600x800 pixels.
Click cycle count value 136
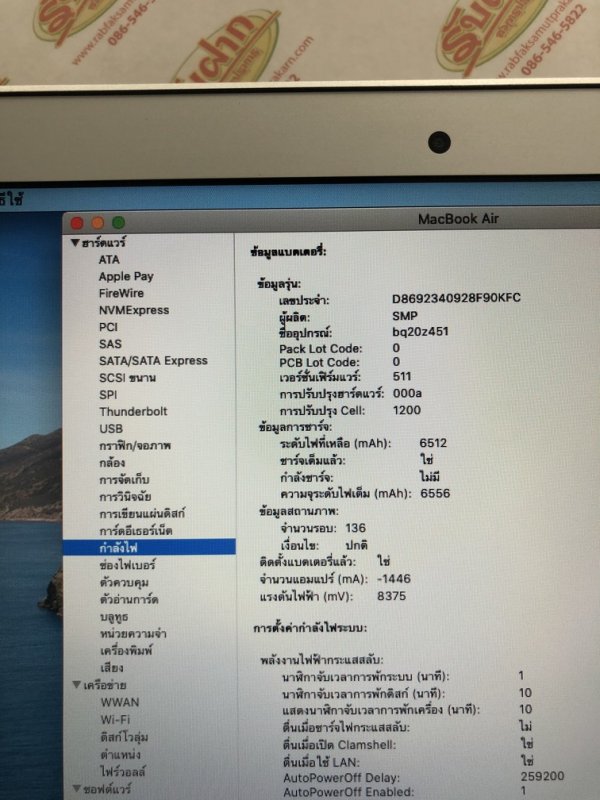click(355, 528)
